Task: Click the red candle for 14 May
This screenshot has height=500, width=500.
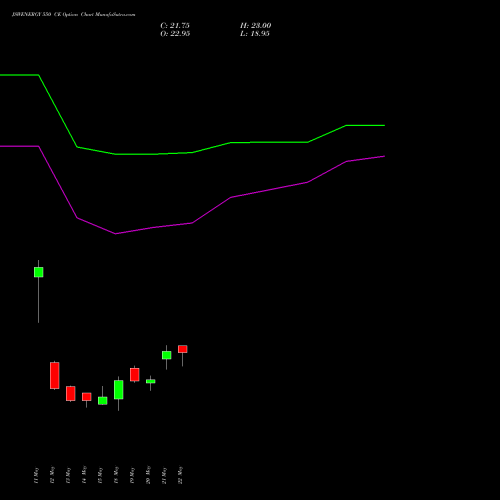Action: coord(87,397)
